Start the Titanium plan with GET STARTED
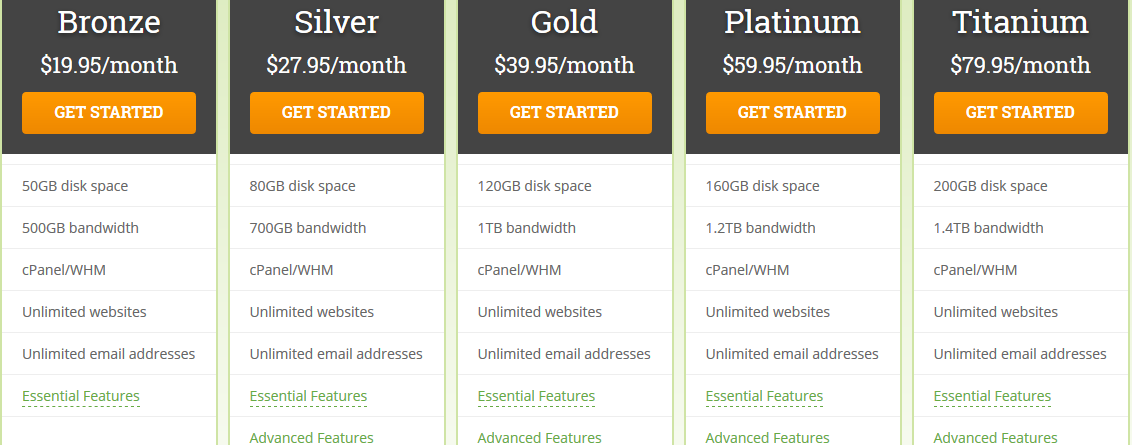The width and height of the screenshot is (1132, 445). point(1021,113)
